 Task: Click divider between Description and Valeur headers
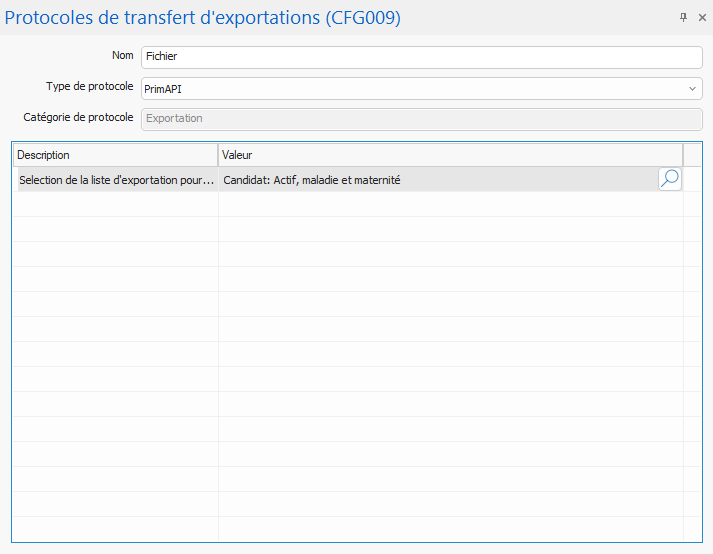click(218, 155)
